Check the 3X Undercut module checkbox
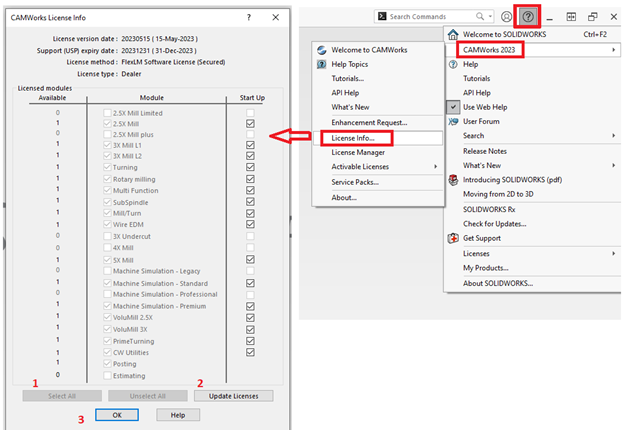Image resolution: width=627 pixels, height=430 pixels. (107, 236)
